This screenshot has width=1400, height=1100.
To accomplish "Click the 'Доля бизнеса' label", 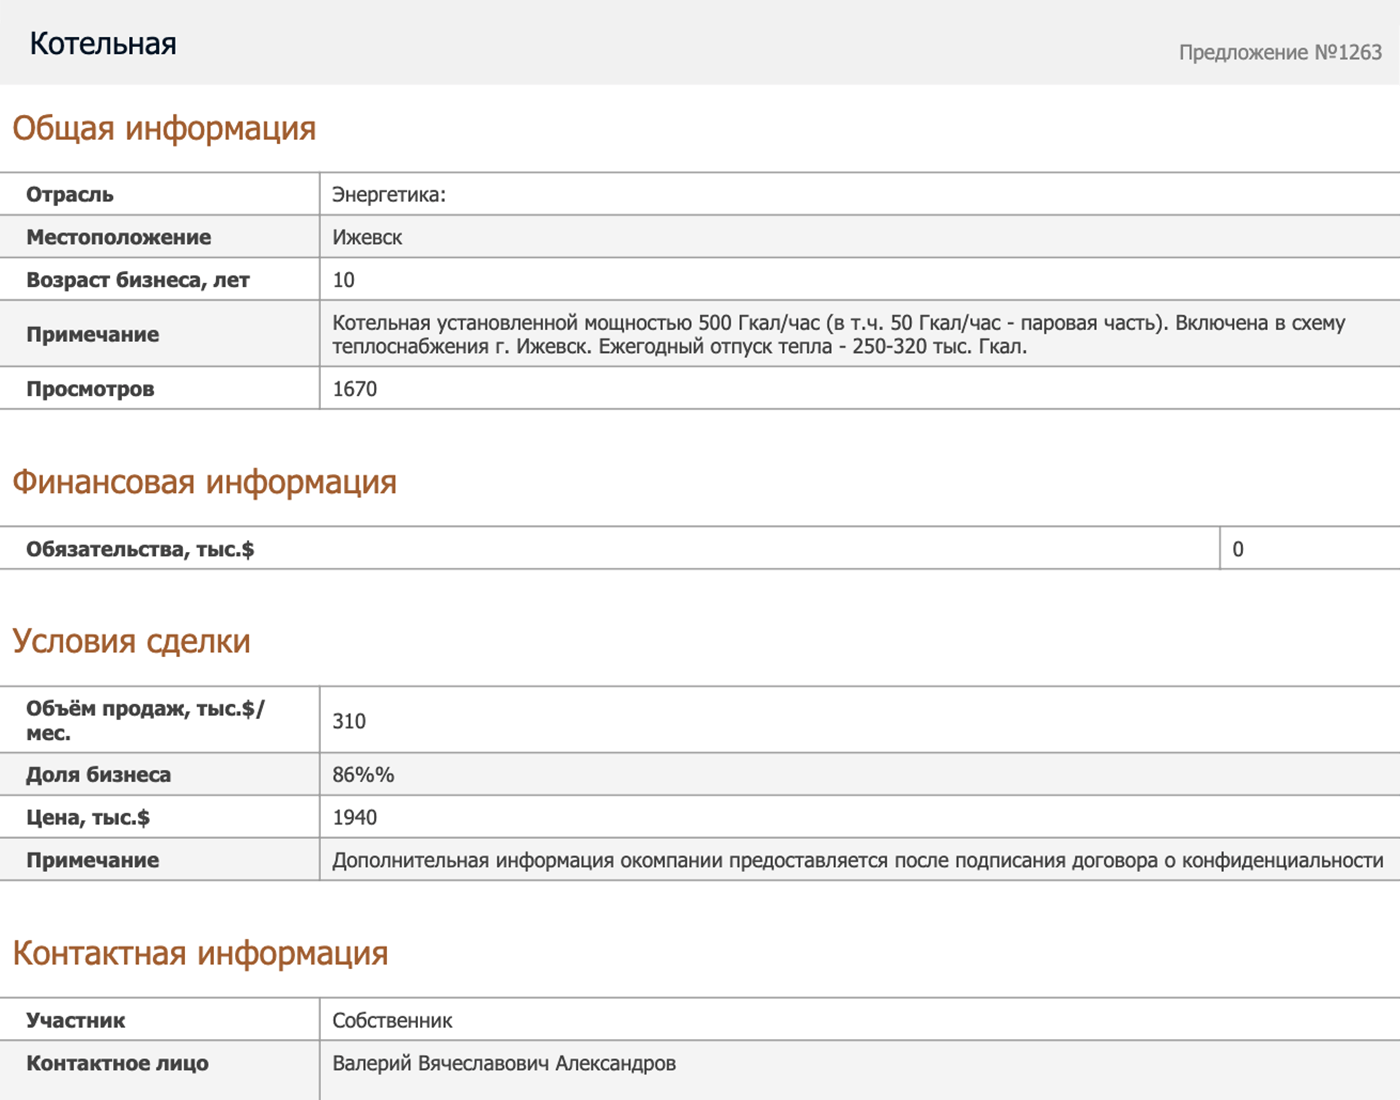I will coord(99,774).
